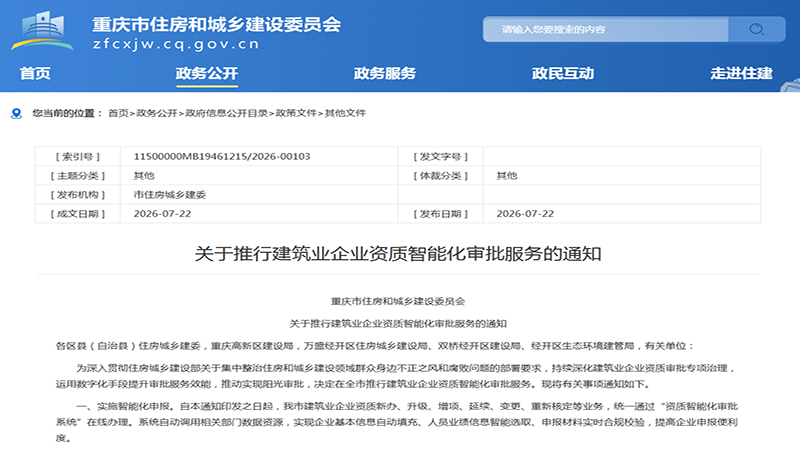Click the site title 重庆市住房和城乡建设委员会

coord(217,24)
